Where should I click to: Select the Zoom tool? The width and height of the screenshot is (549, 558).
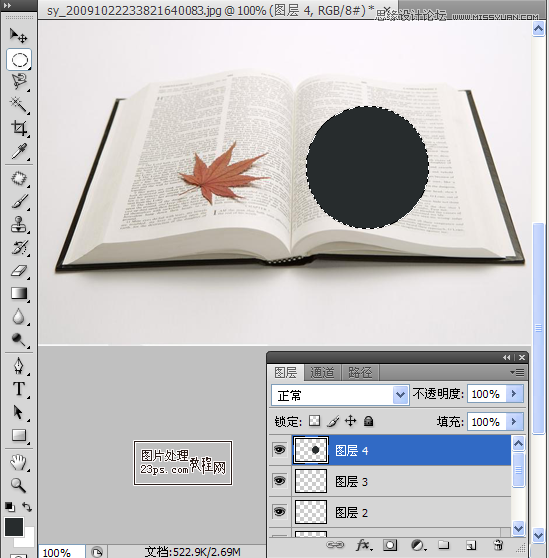point(19,485)
